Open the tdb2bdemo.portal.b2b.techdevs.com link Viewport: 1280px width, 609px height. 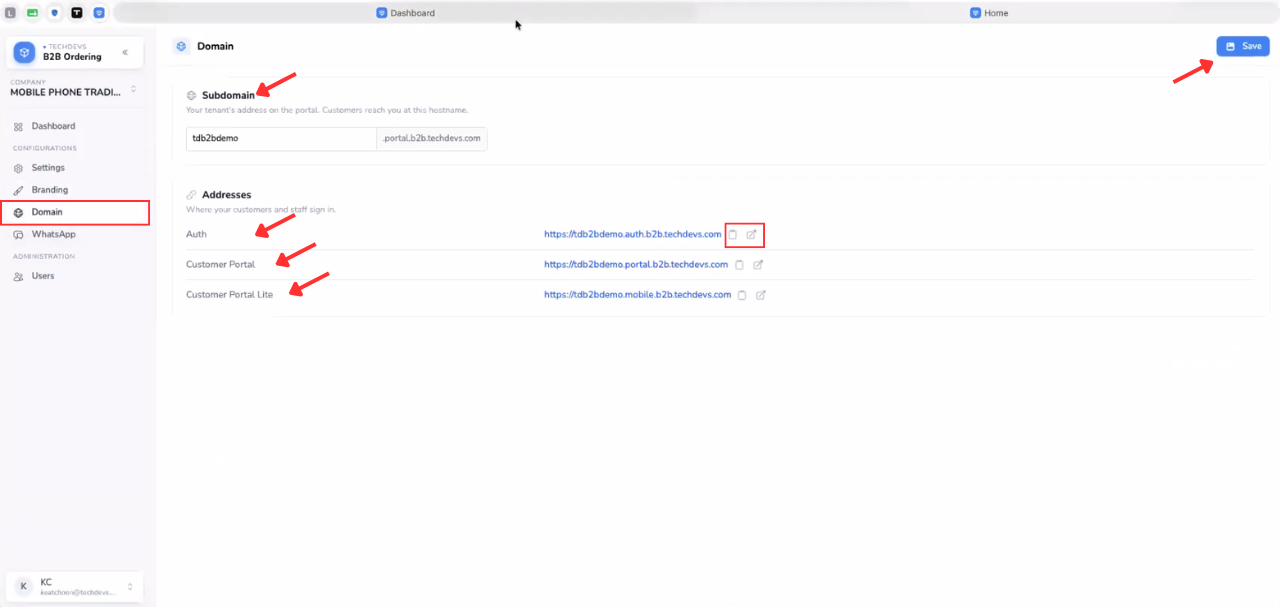[636, 265]
